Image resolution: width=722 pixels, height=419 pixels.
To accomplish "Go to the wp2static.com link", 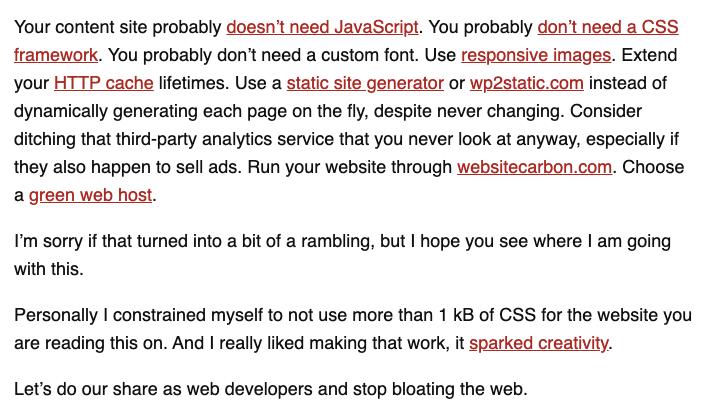I will 527,83.
